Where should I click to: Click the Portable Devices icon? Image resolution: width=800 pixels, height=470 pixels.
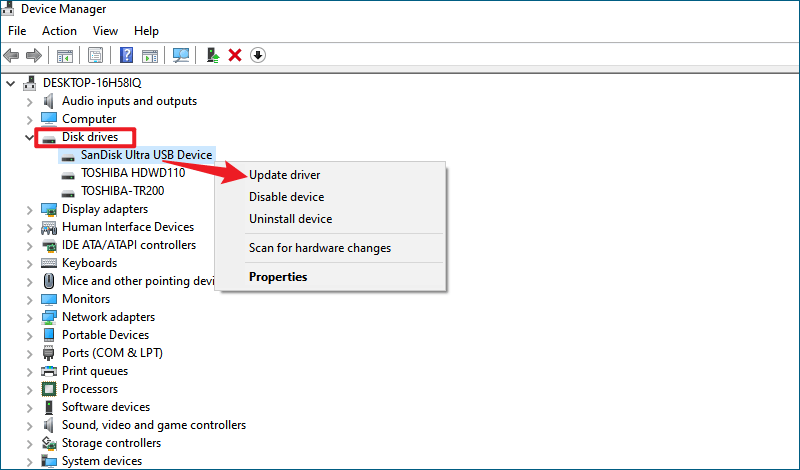point(49,335)
